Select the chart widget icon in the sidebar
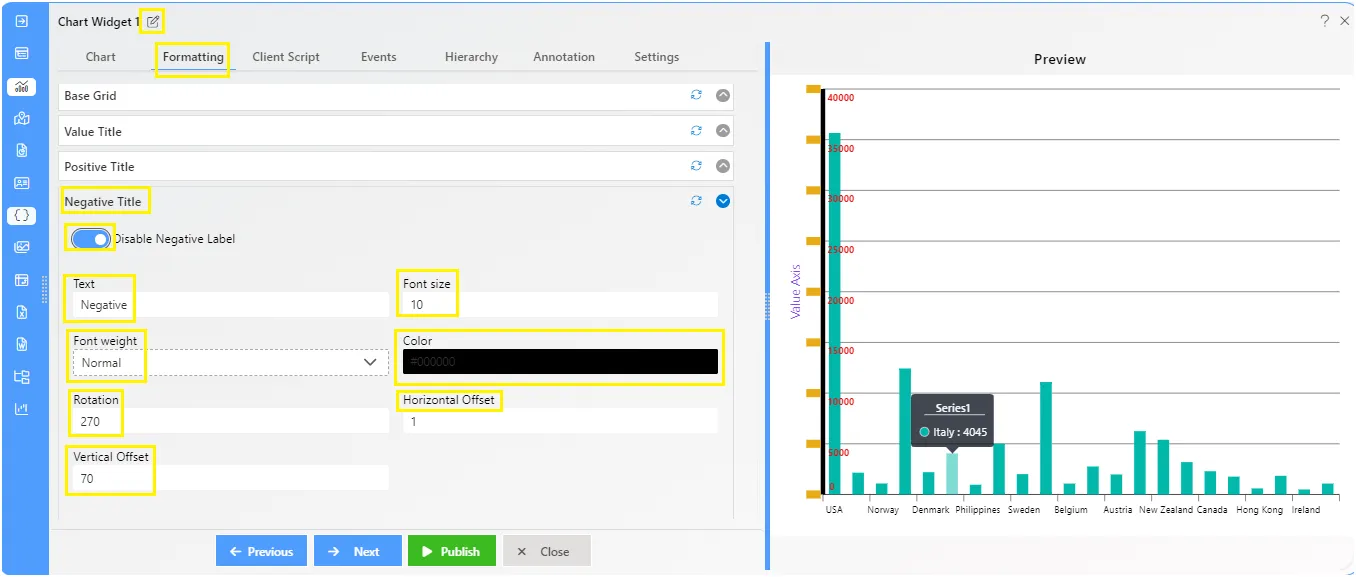The image size is (1356, 577). pos(22,87)
